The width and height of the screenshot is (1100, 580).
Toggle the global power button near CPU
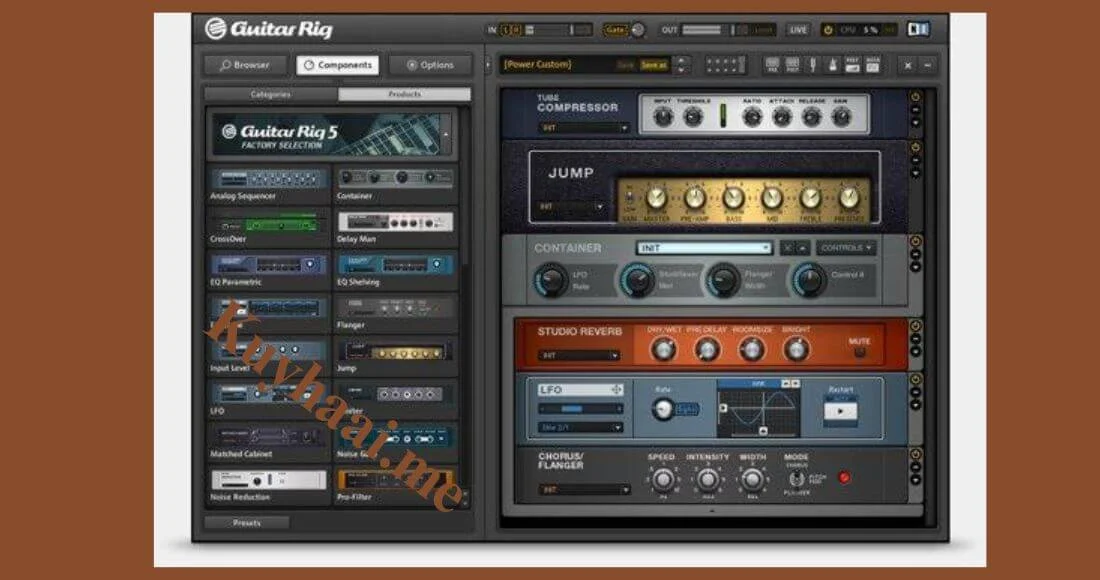click(x=828, y=29)
